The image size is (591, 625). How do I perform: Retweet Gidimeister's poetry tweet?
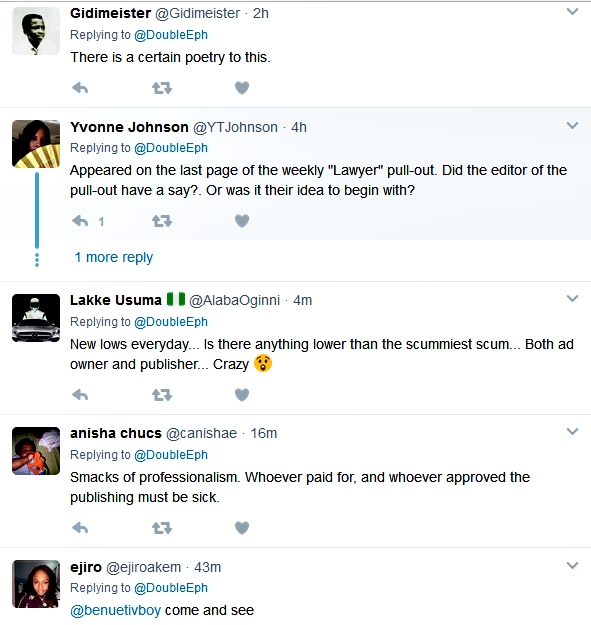click(x=162, y=88)
